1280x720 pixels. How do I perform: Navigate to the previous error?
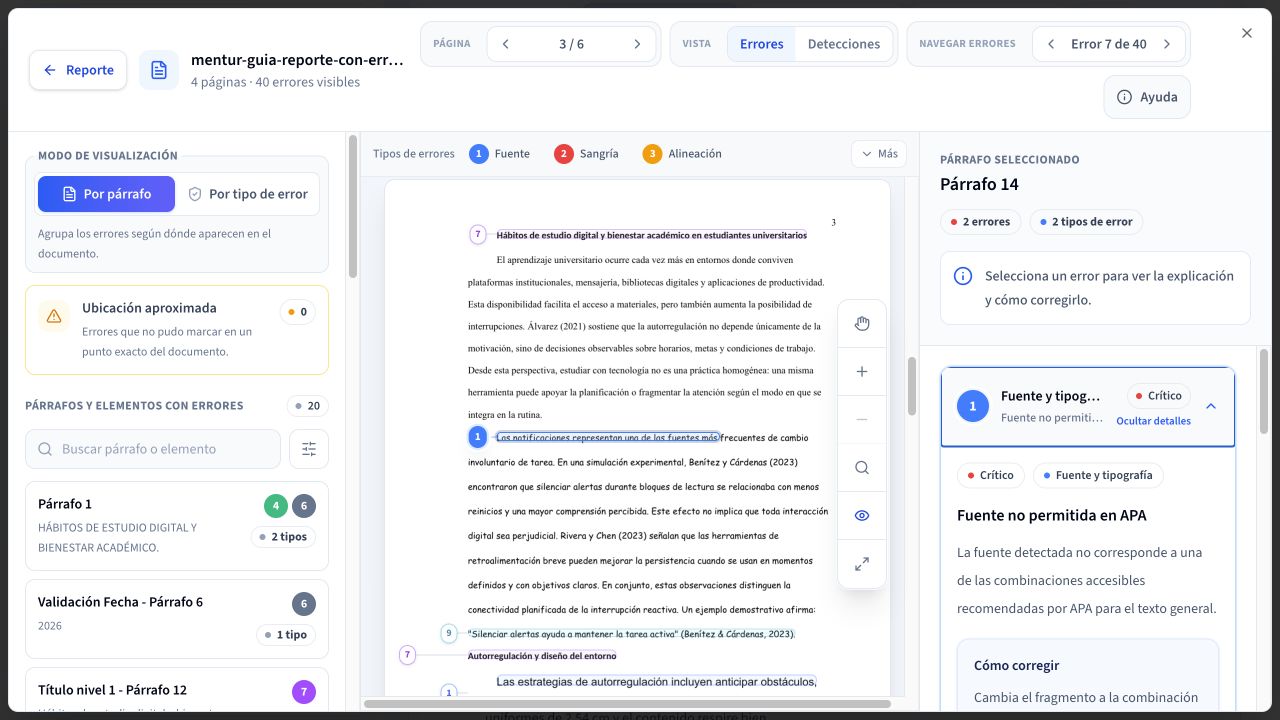click(1051, 44)
